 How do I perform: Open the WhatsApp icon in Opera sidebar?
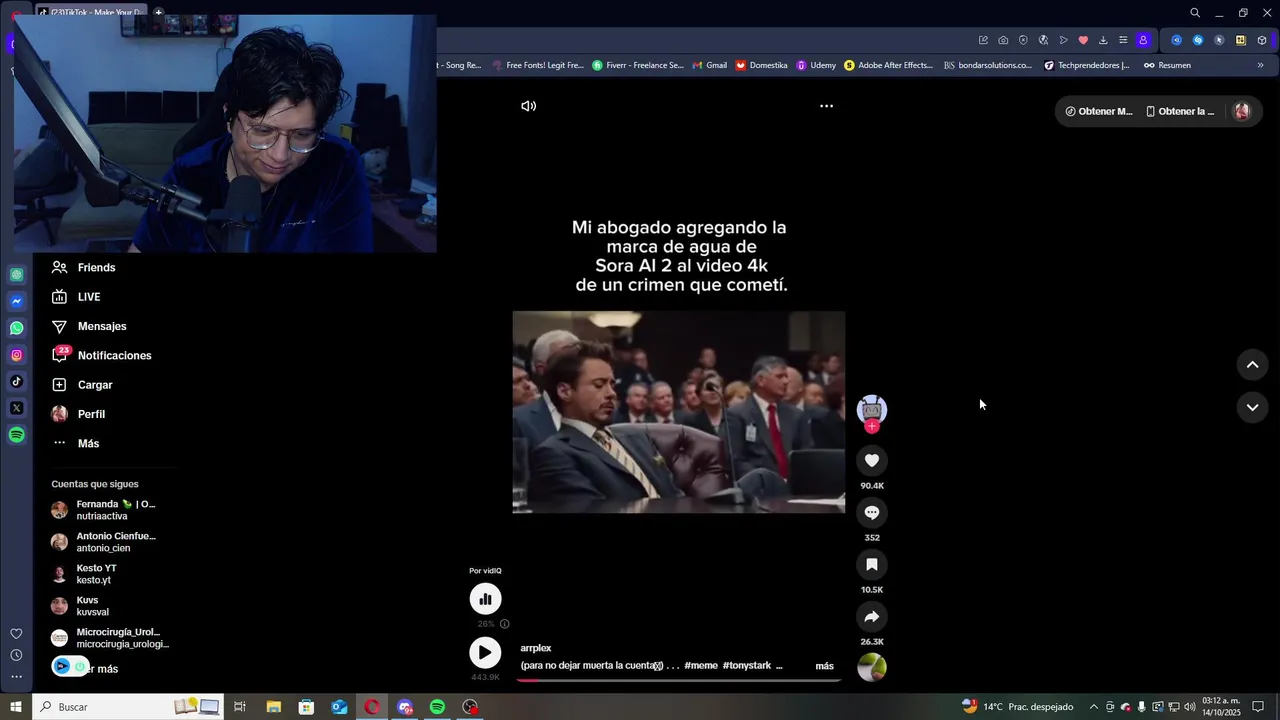[x=17, y=328]
